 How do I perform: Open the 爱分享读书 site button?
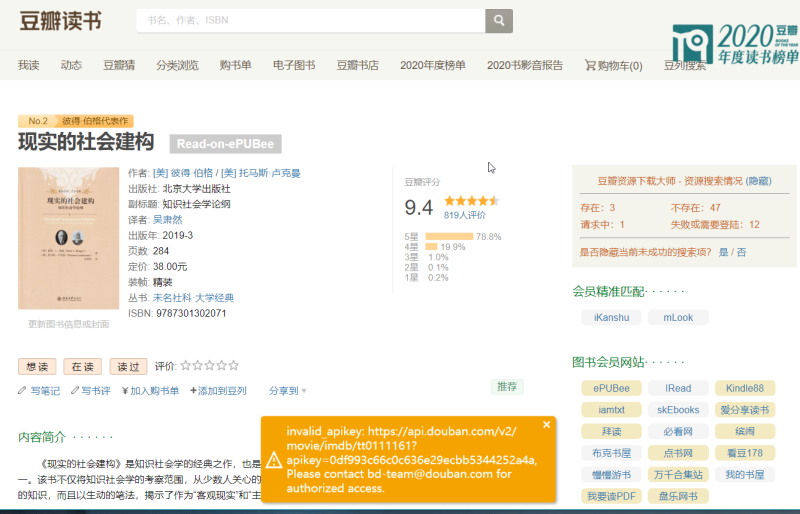click(745, 410)
